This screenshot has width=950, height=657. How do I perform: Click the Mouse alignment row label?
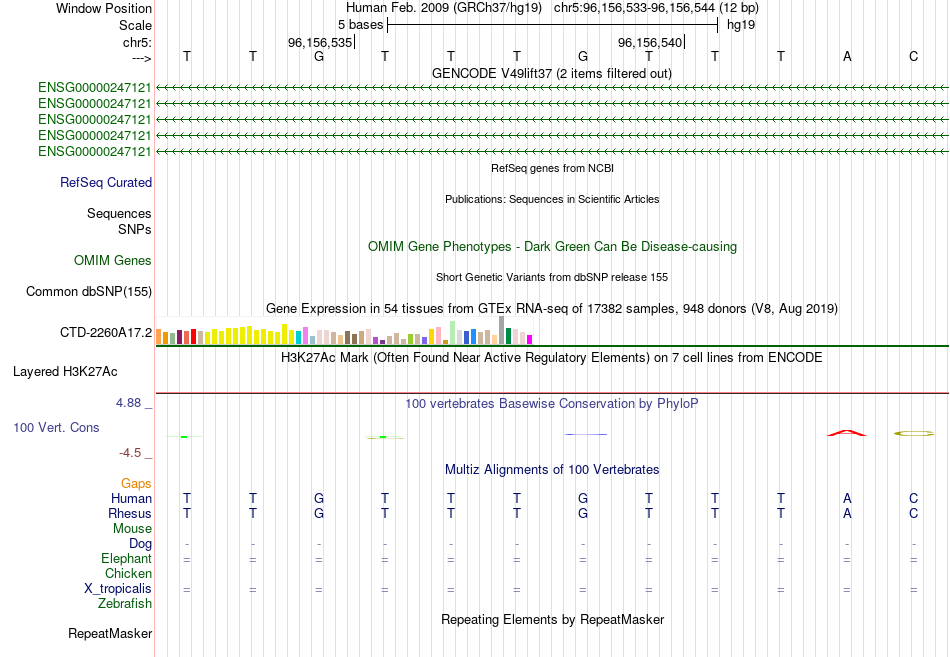(x=132, y=529)
